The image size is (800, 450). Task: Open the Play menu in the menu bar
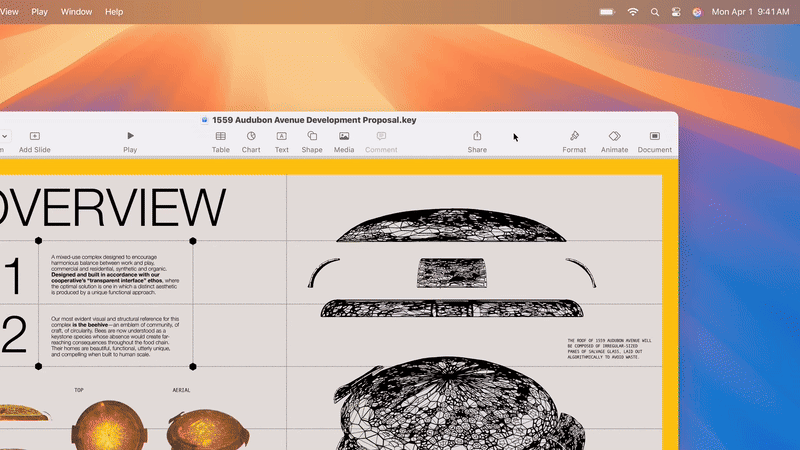[39, 12]
